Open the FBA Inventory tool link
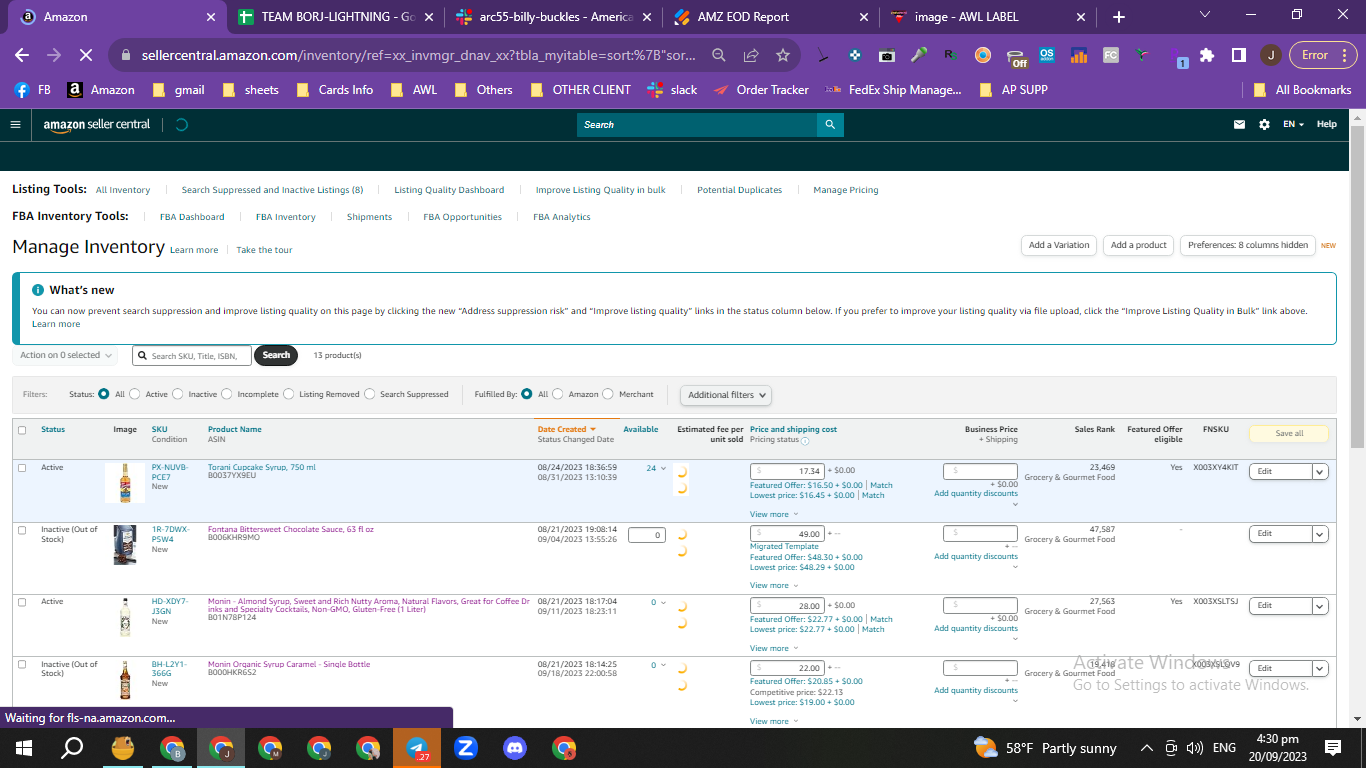1366x768 pixels. click(x=286, y=217)
